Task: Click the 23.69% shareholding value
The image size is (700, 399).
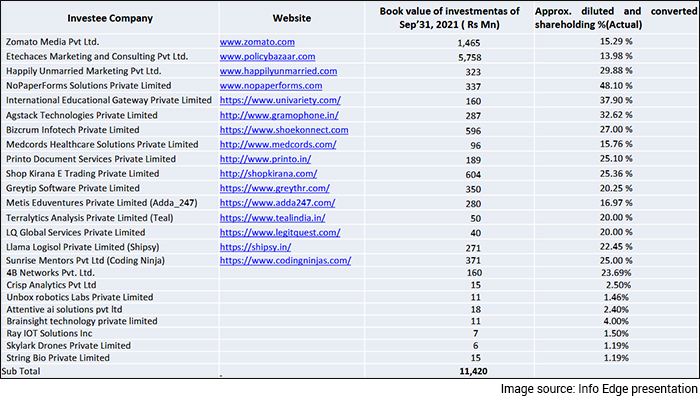Action: (616, 273)
